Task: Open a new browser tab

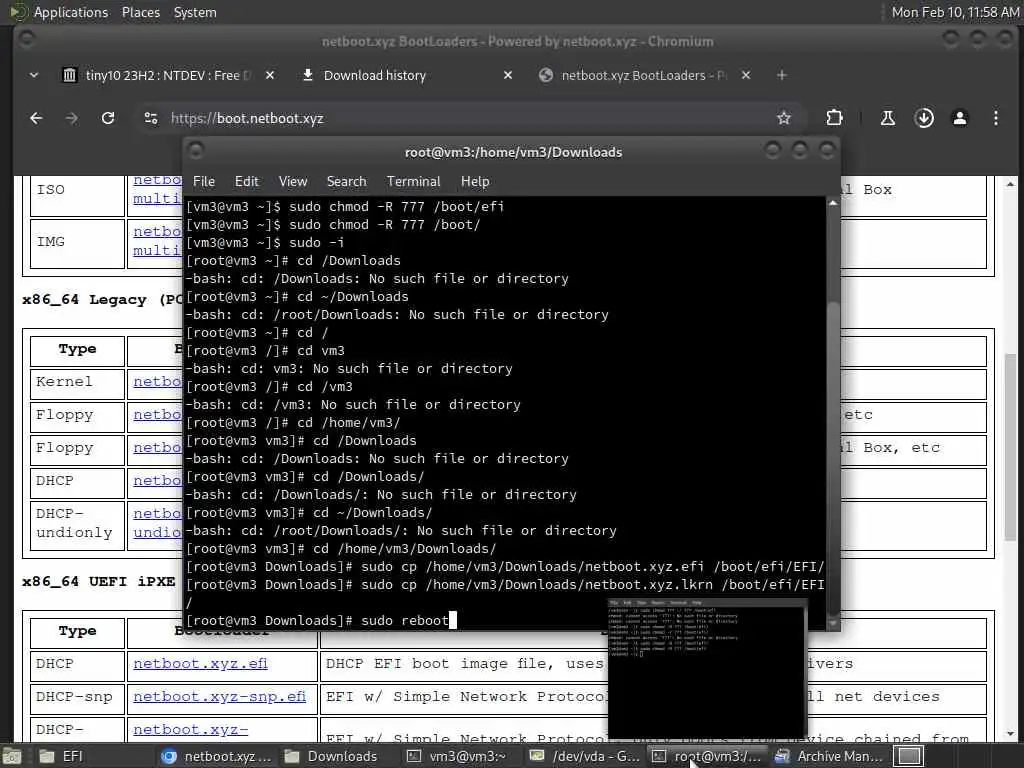Action: click(782, 75)
